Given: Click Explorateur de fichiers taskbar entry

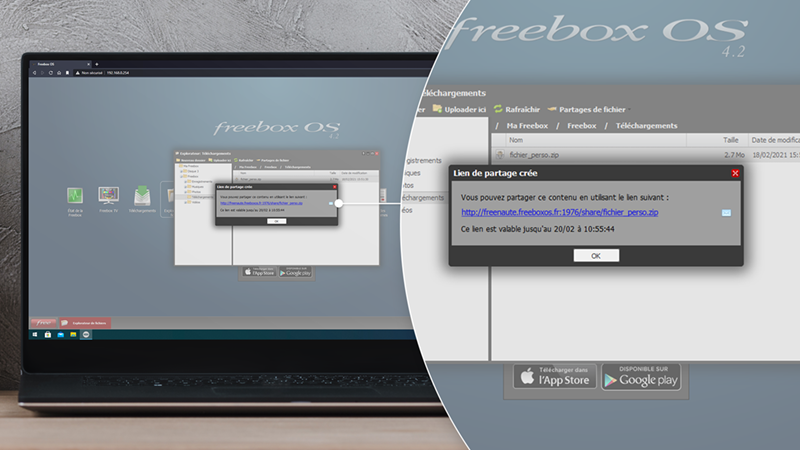Looking at the screenshot, I should point(85,322).
